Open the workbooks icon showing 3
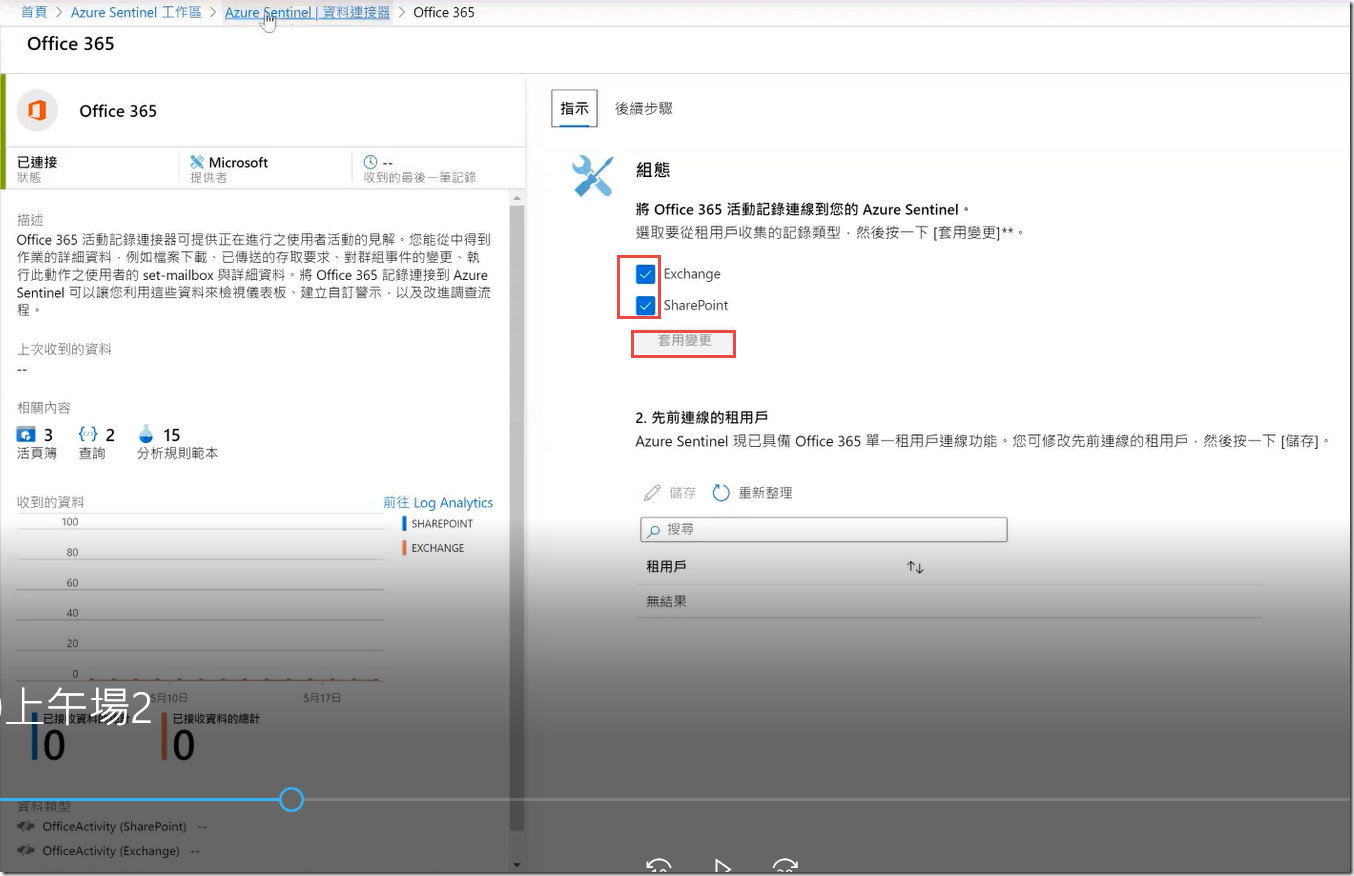 tap(26, 434)
